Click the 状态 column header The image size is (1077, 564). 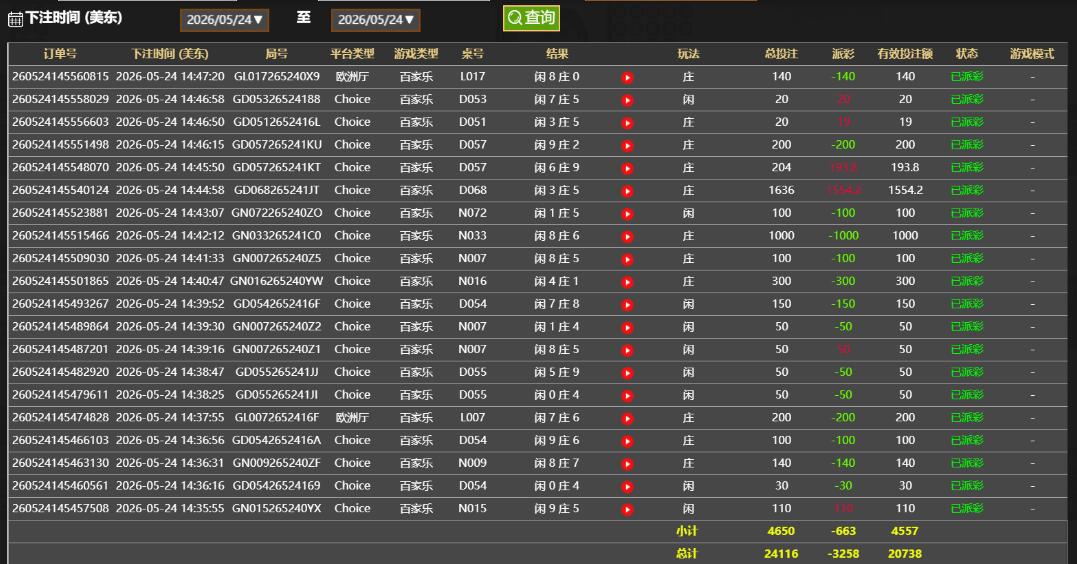(x=966, y=54)
